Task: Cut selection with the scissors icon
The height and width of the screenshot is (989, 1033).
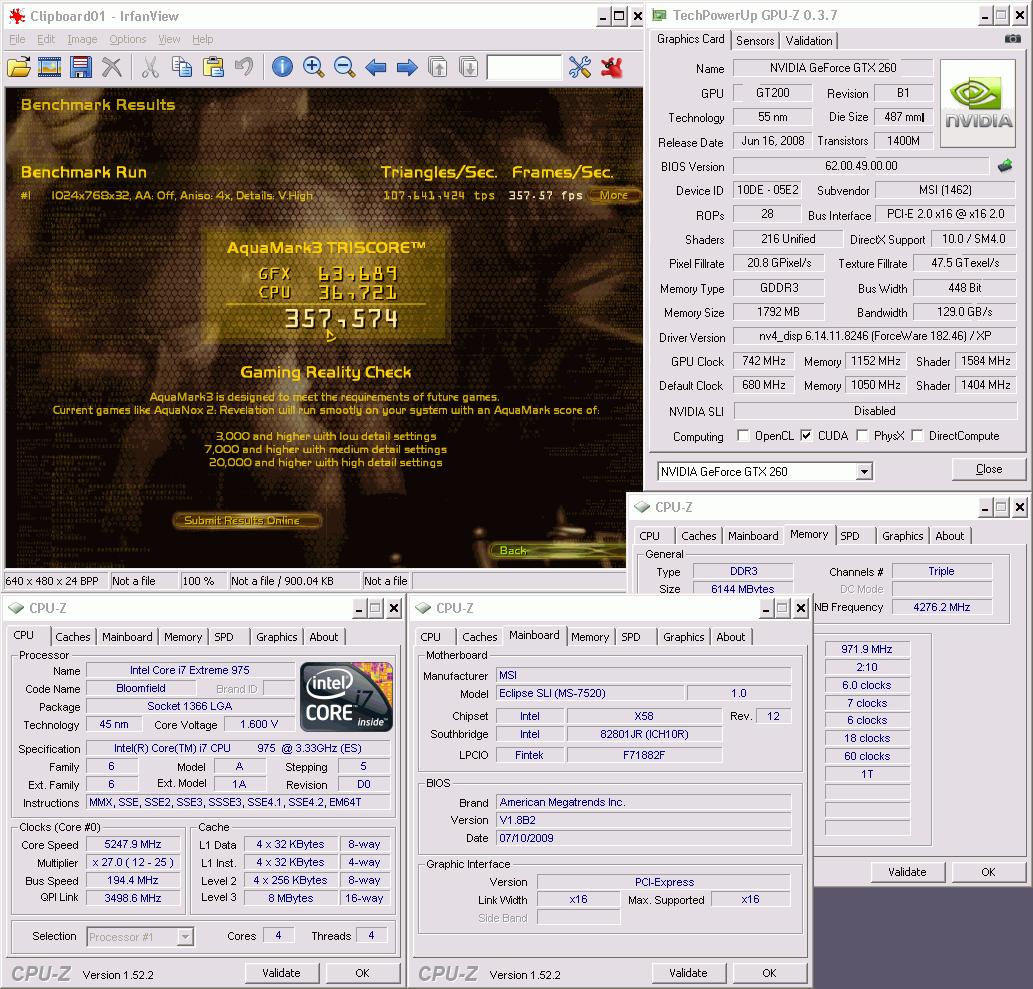Action: pos(150,67)
